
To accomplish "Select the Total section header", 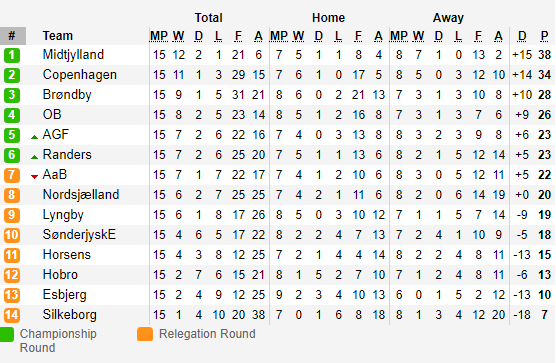I will [x=208, y=18].
